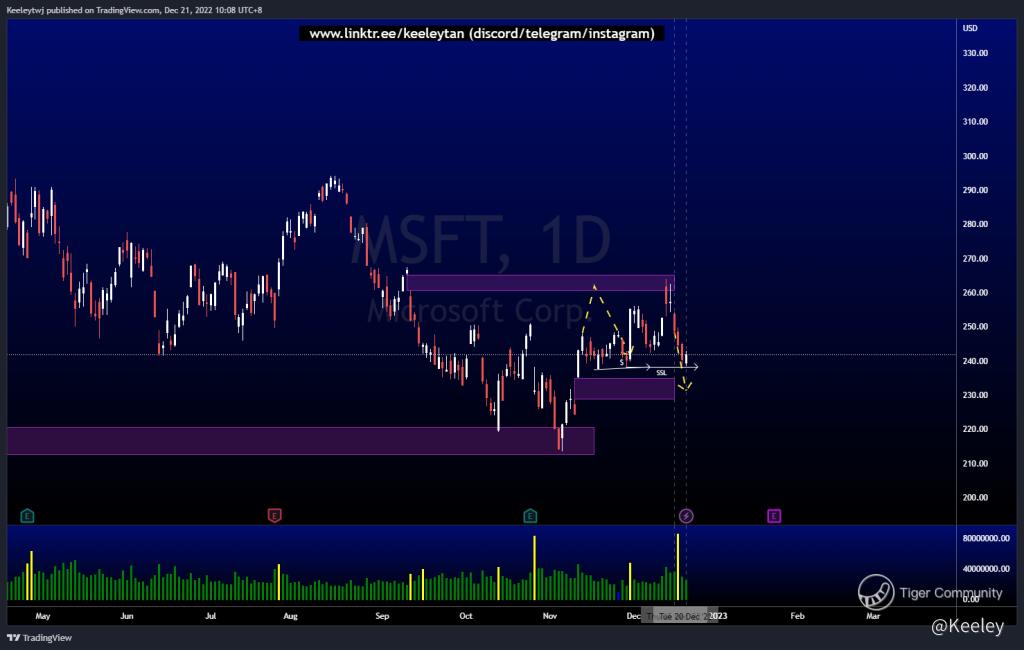1024x650 pixels.
Task: Click the Aug label on the time axis
Action: [290, 616]
